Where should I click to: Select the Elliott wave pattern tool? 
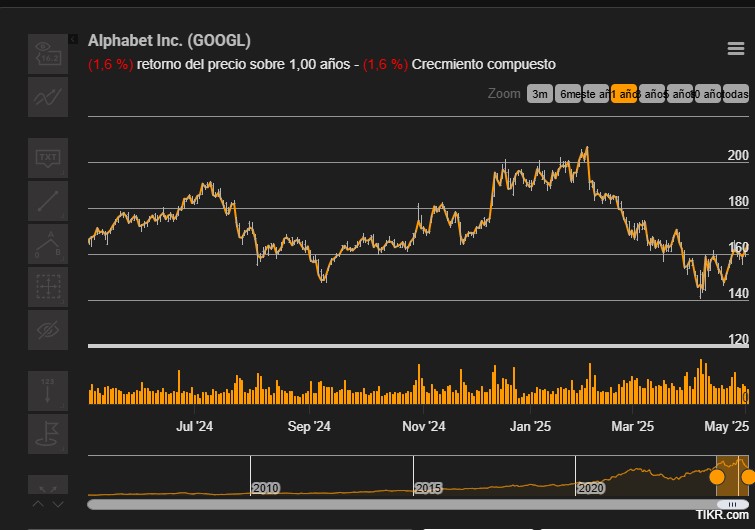click(47, 243)
